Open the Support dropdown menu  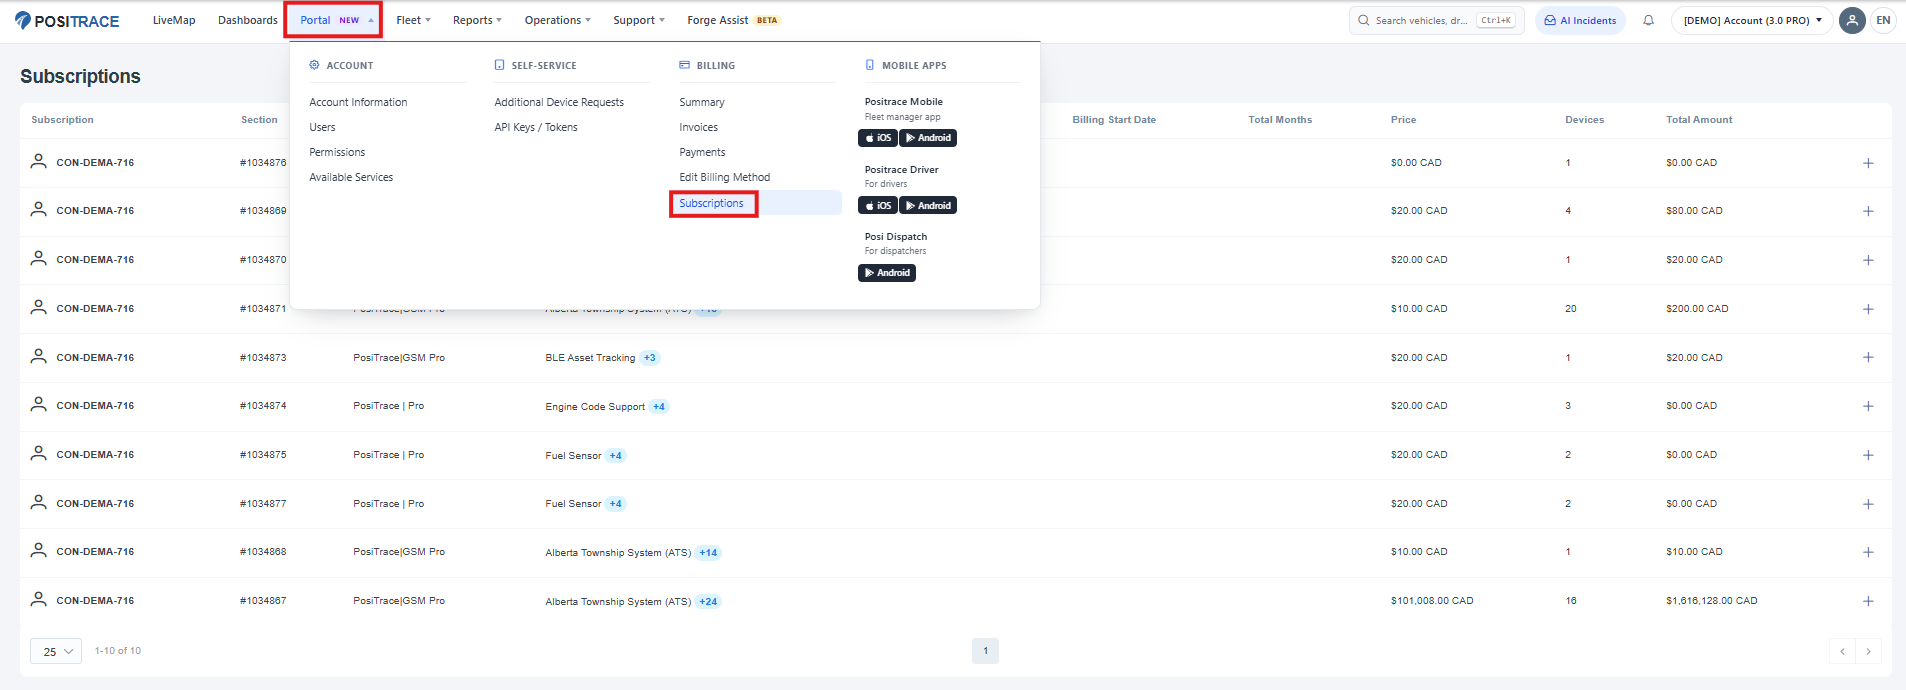point(639,20)
